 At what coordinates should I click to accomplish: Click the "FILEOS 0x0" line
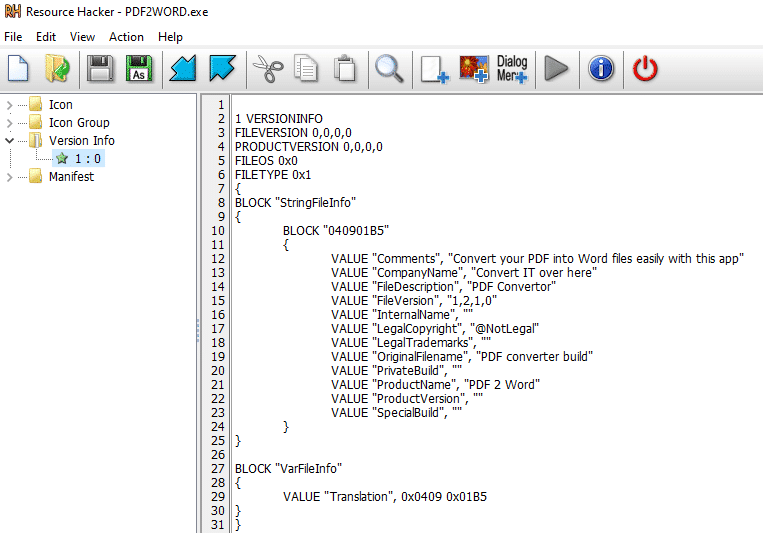tap(266, 161)
